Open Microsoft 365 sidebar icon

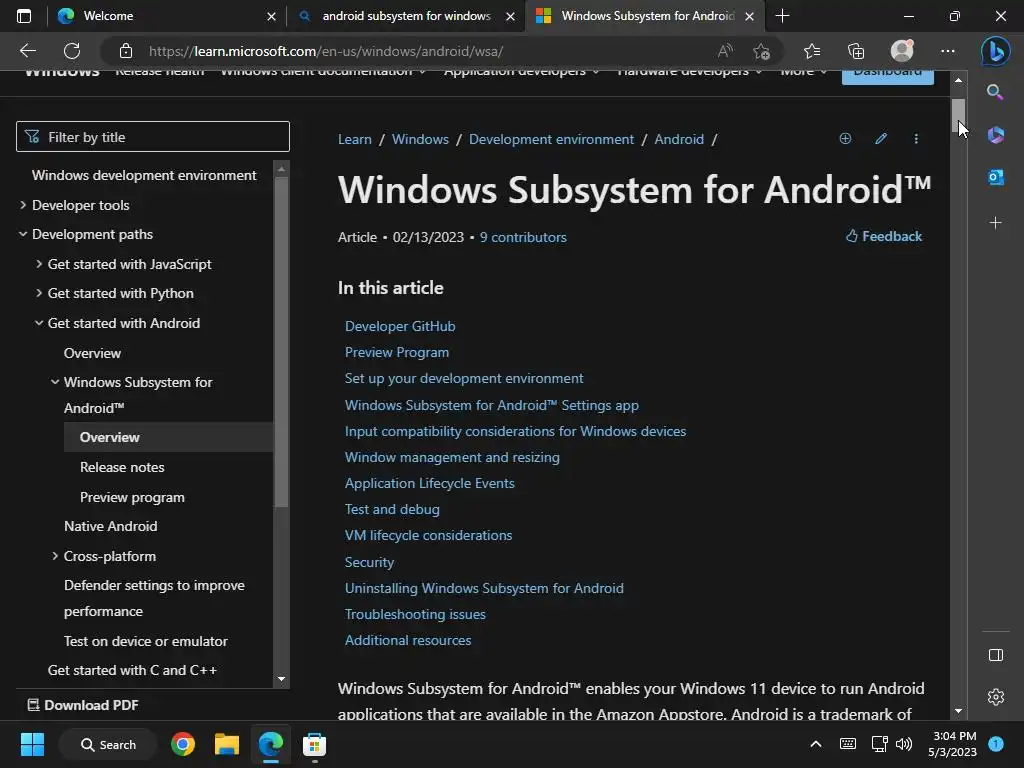tap(995, 135)
